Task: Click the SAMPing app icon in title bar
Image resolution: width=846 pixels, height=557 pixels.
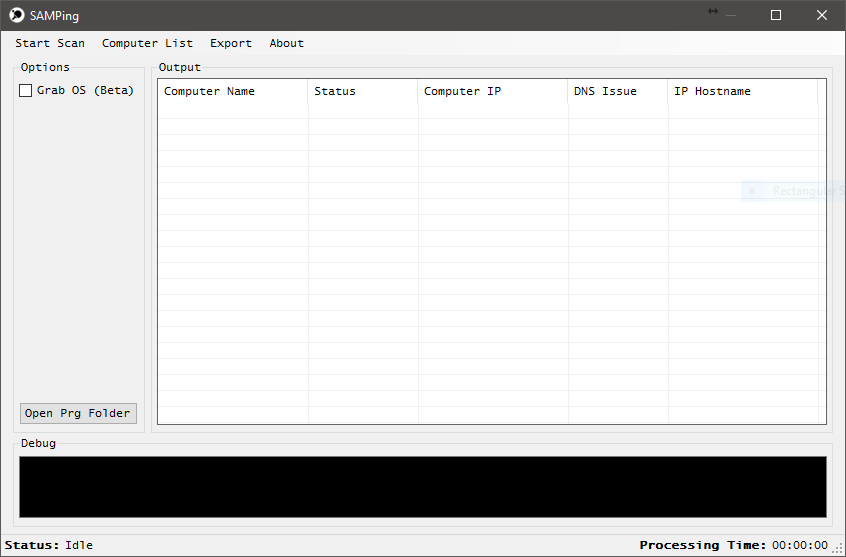Action: pos(16,15)
